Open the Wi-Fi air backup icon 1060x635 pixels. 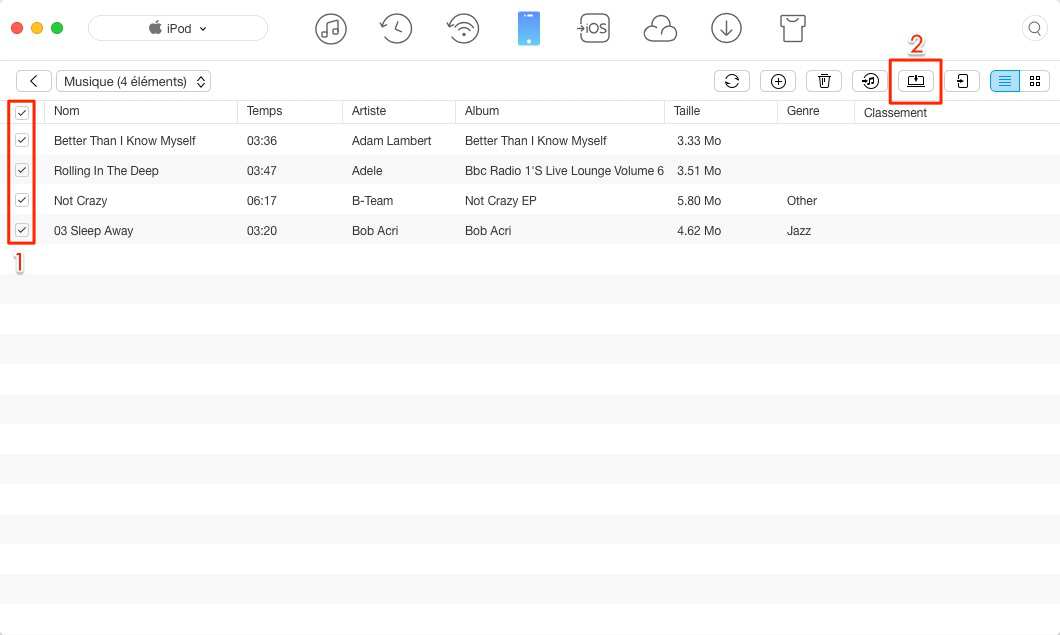tap(463, 29)
